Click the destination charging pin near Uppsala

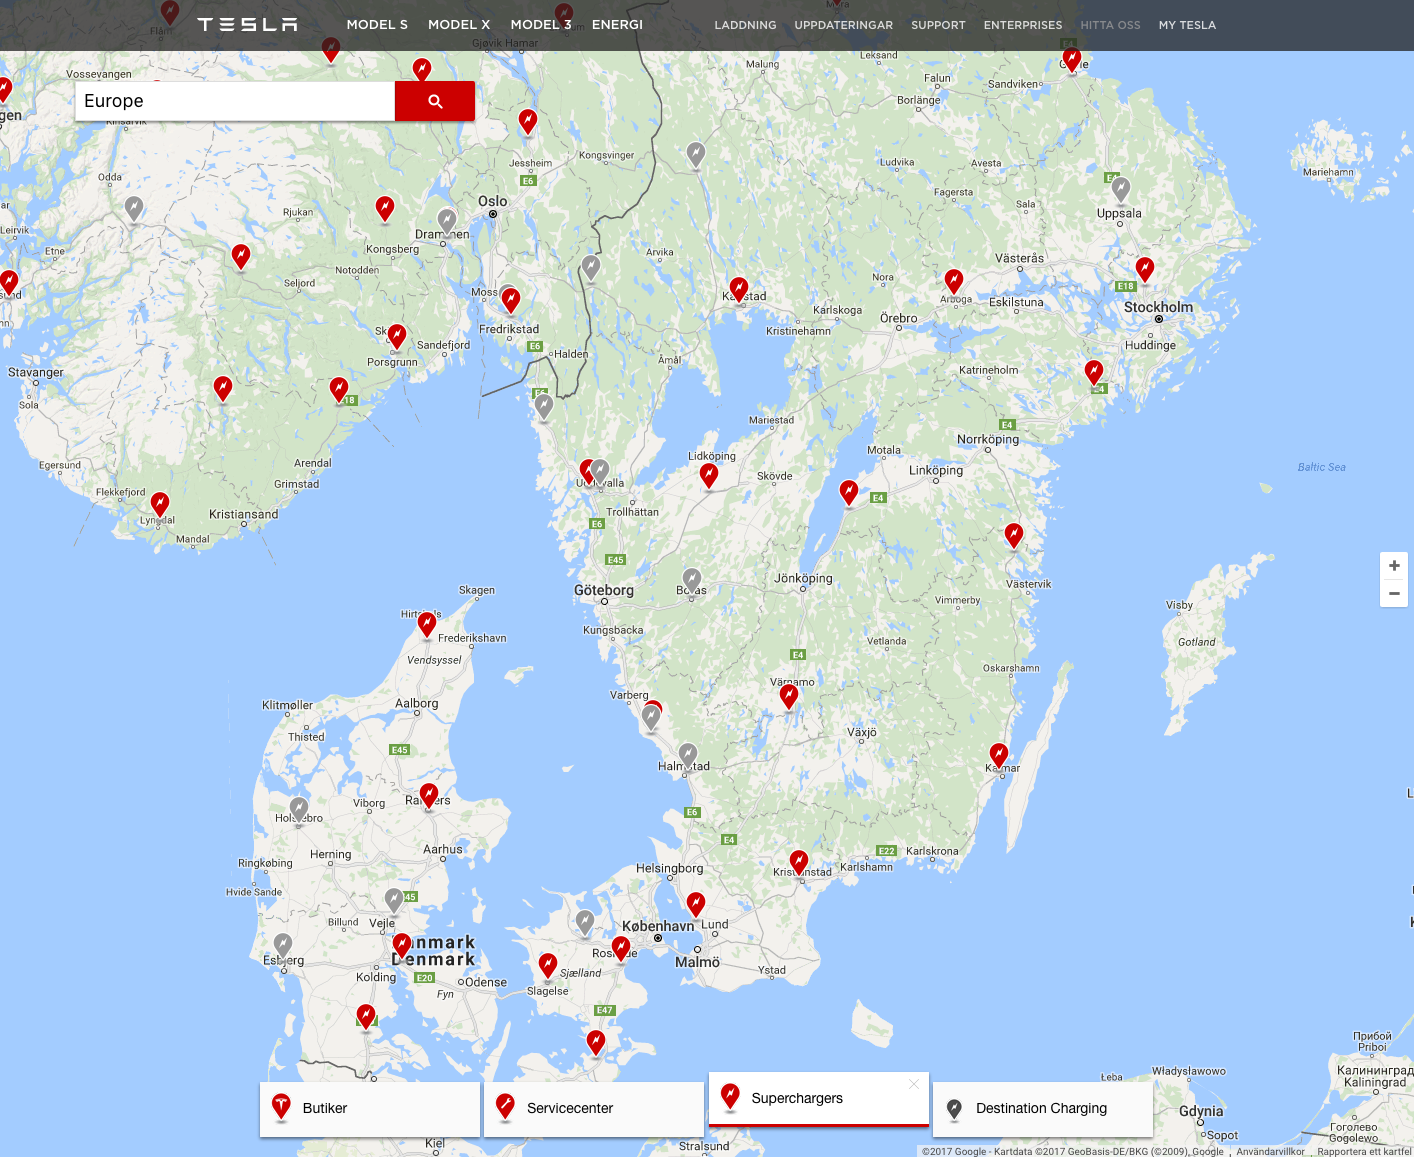[1121, 188]
